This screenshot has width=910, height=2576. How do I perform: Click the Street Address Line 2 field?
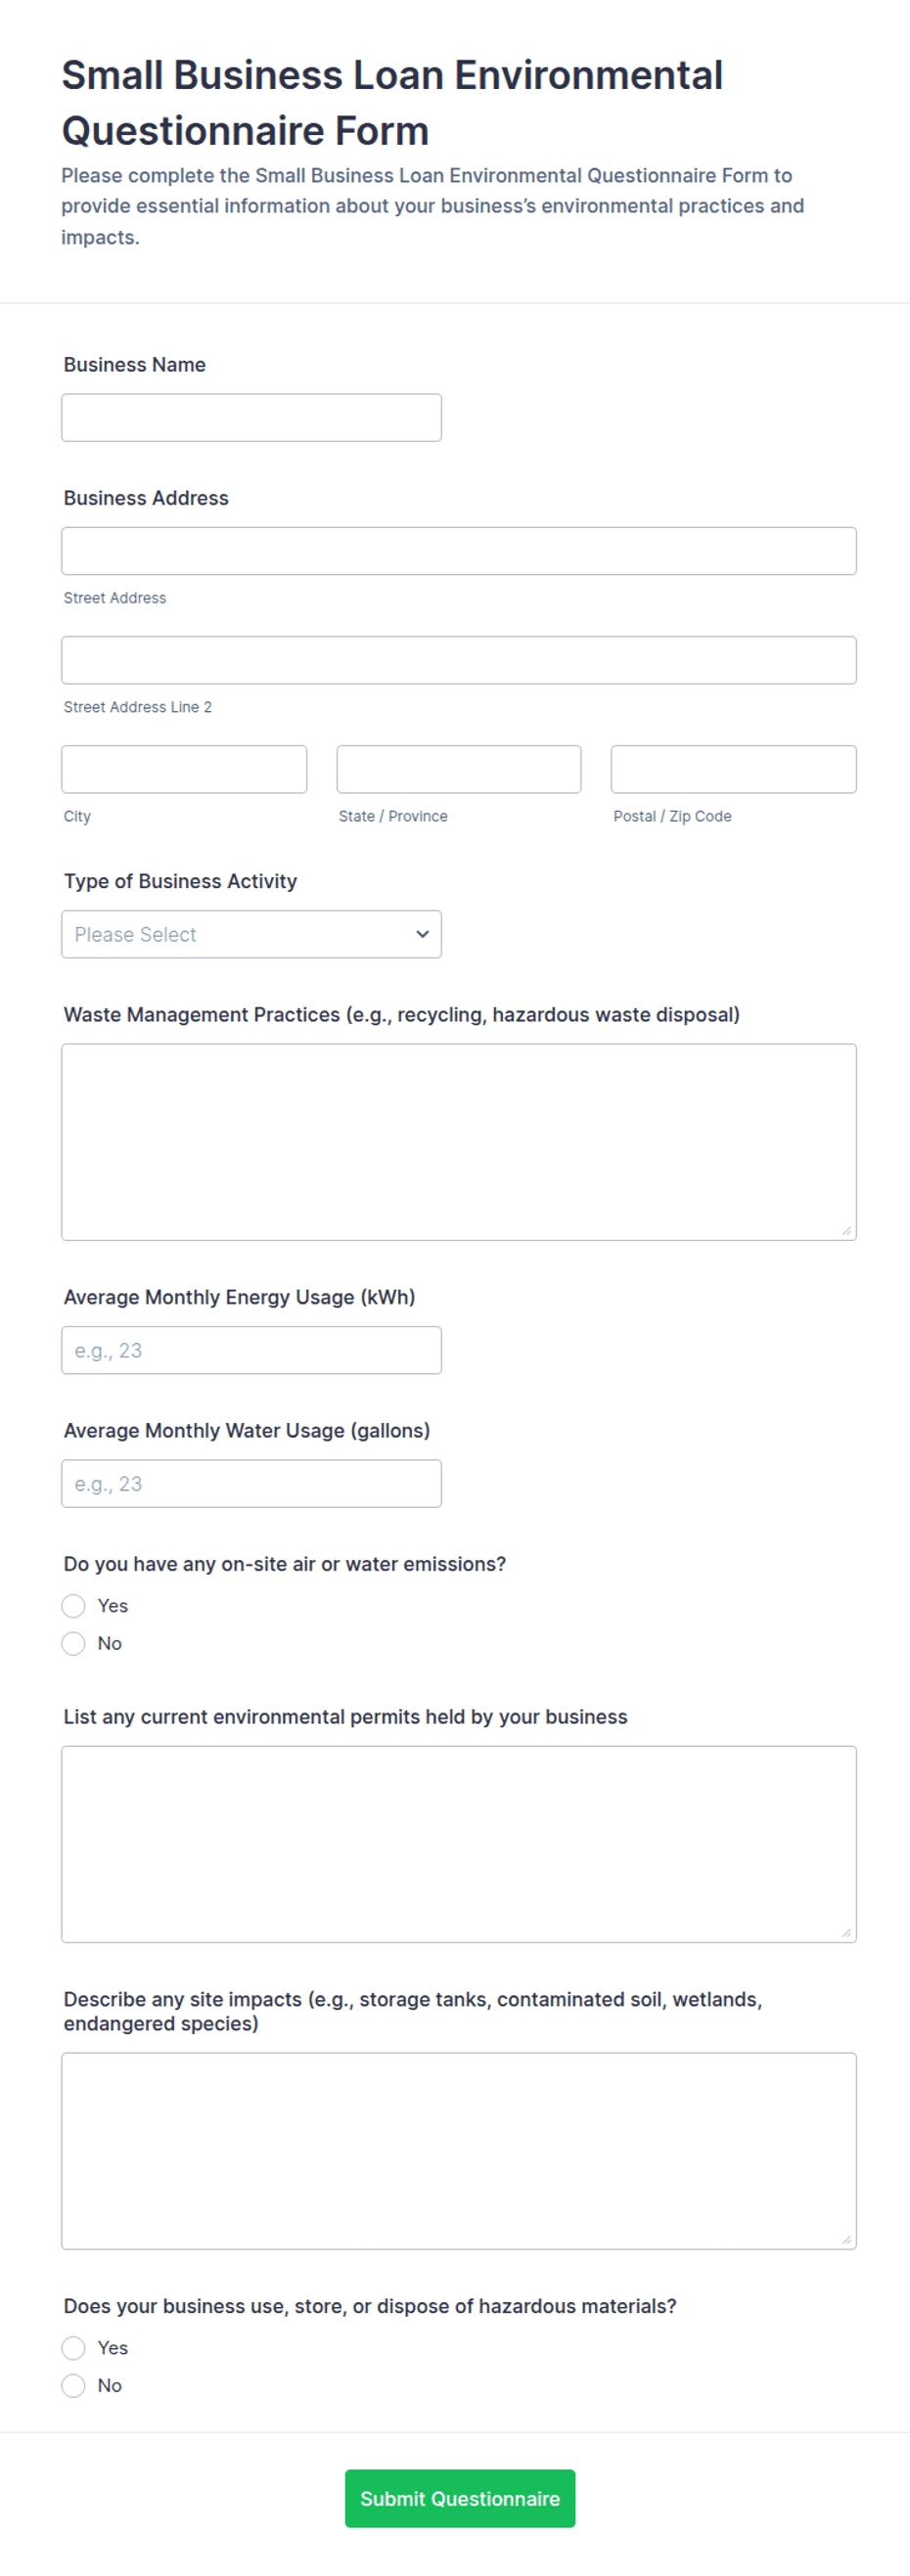(x=459, y=660)
